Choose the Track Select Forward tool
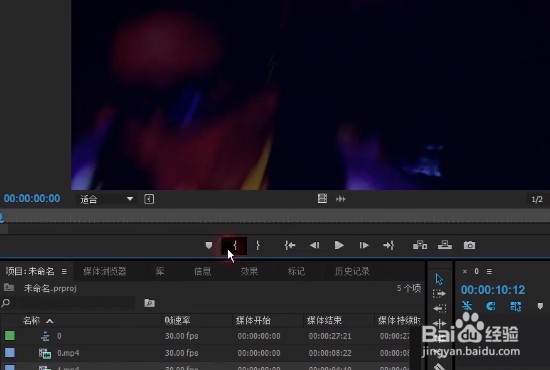 tap(439, 293)
